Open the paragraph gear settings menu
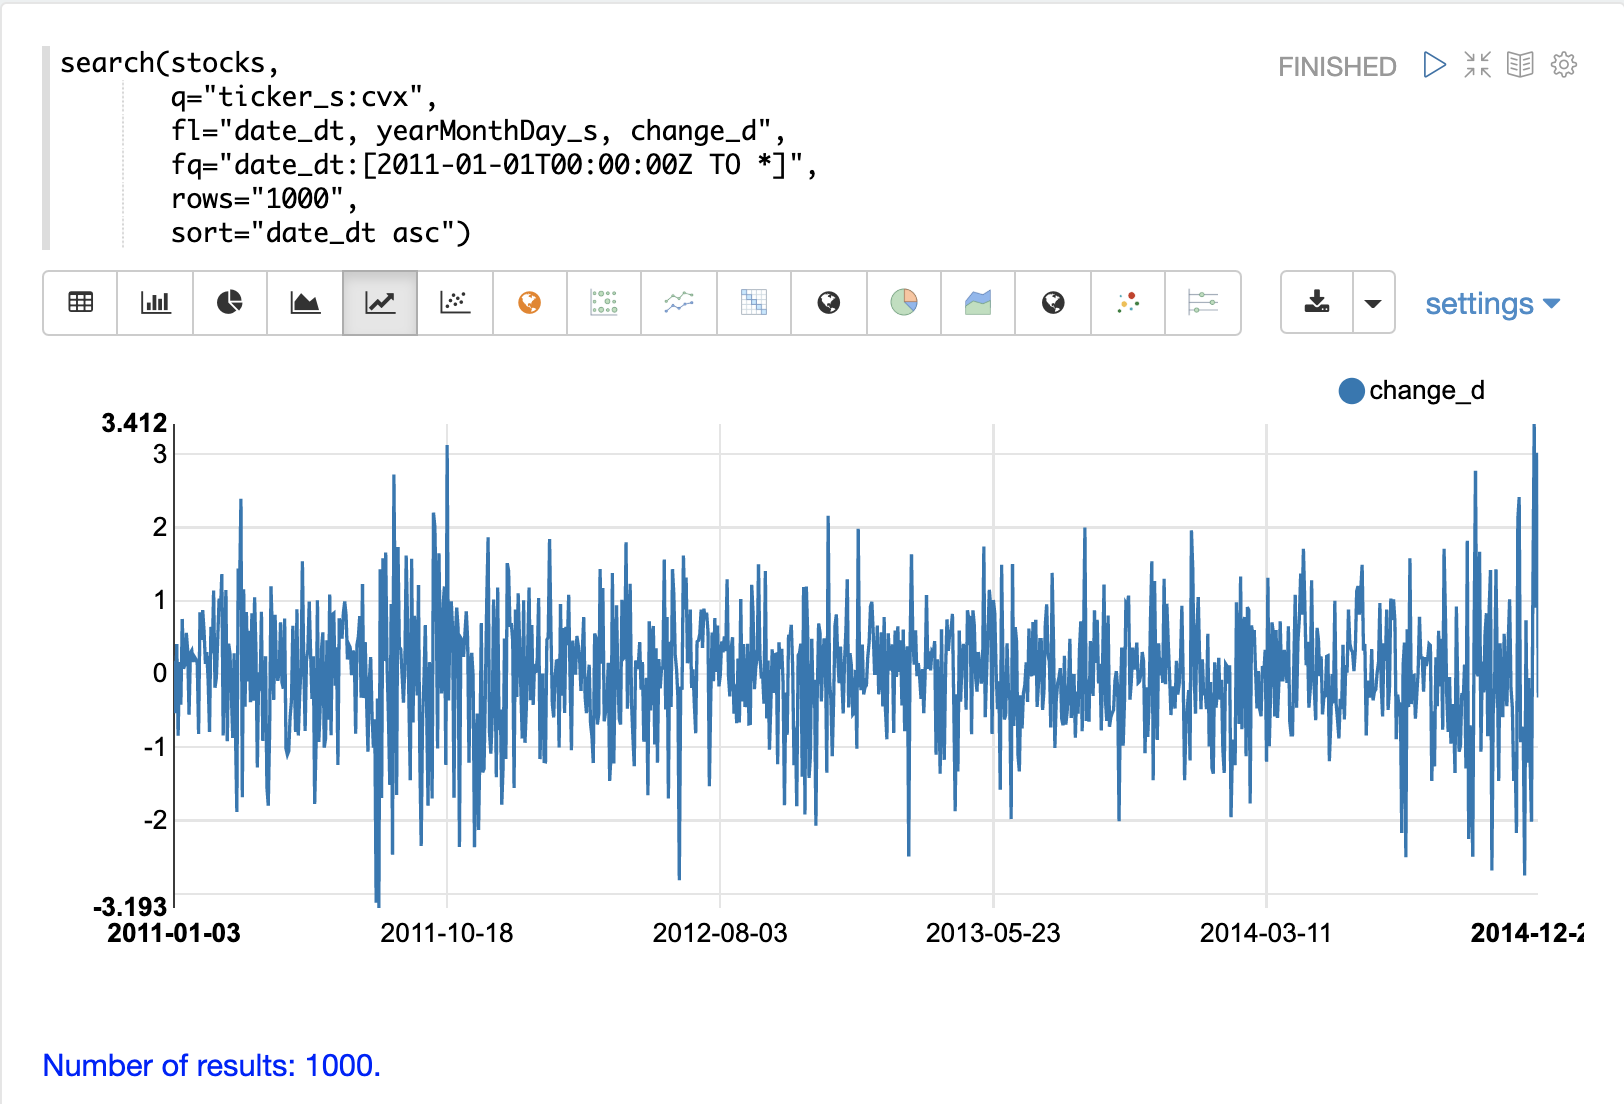This screenshot has width=1624, height=1104. [x=1564, y=65]
